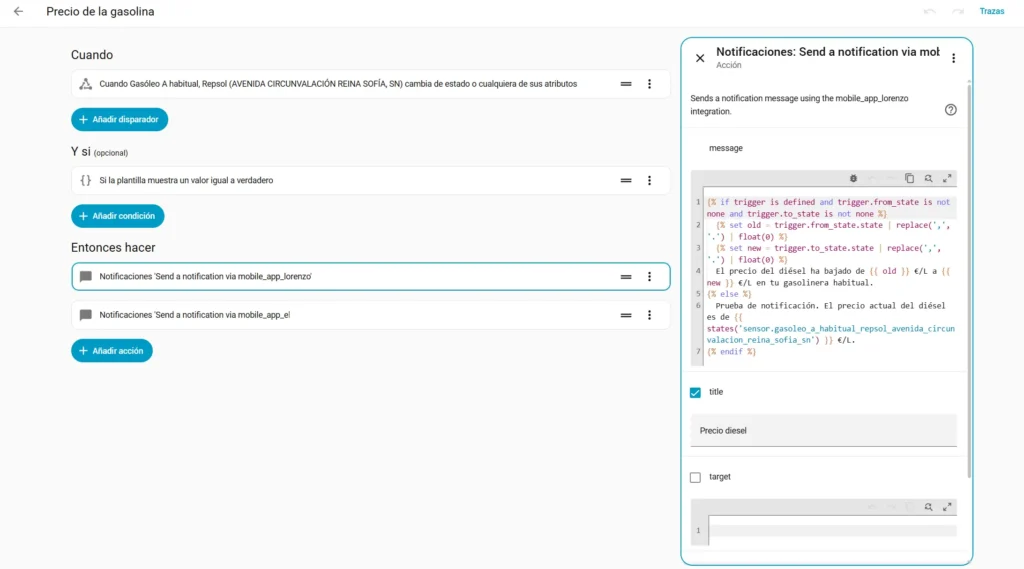Screen dimensions: 1024x569
Task: Click the message field label
Action: pos(726,148)
